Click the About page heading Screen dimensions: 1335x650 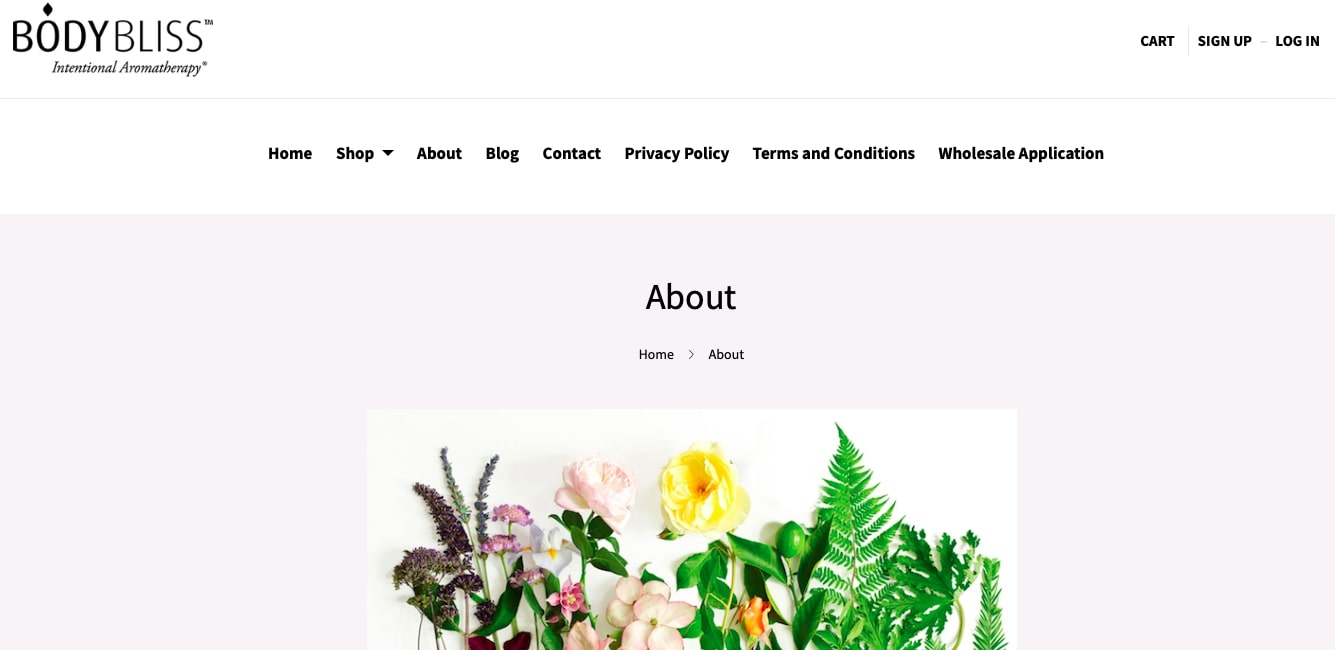coord(691,297)
